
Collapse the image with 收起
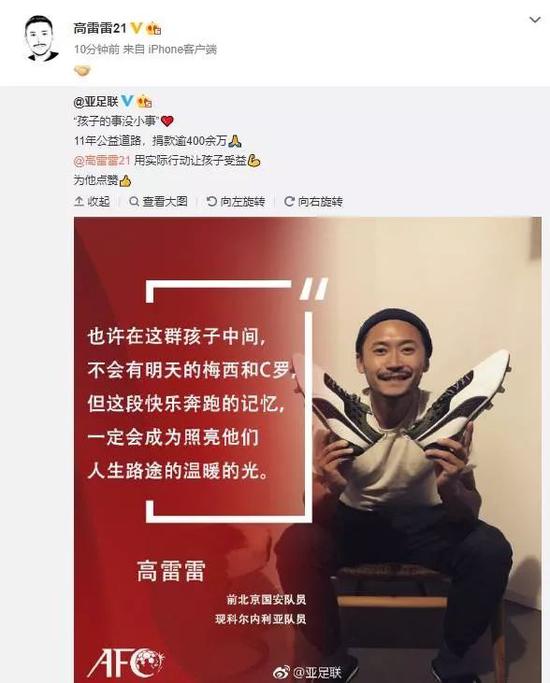(92, 201)
